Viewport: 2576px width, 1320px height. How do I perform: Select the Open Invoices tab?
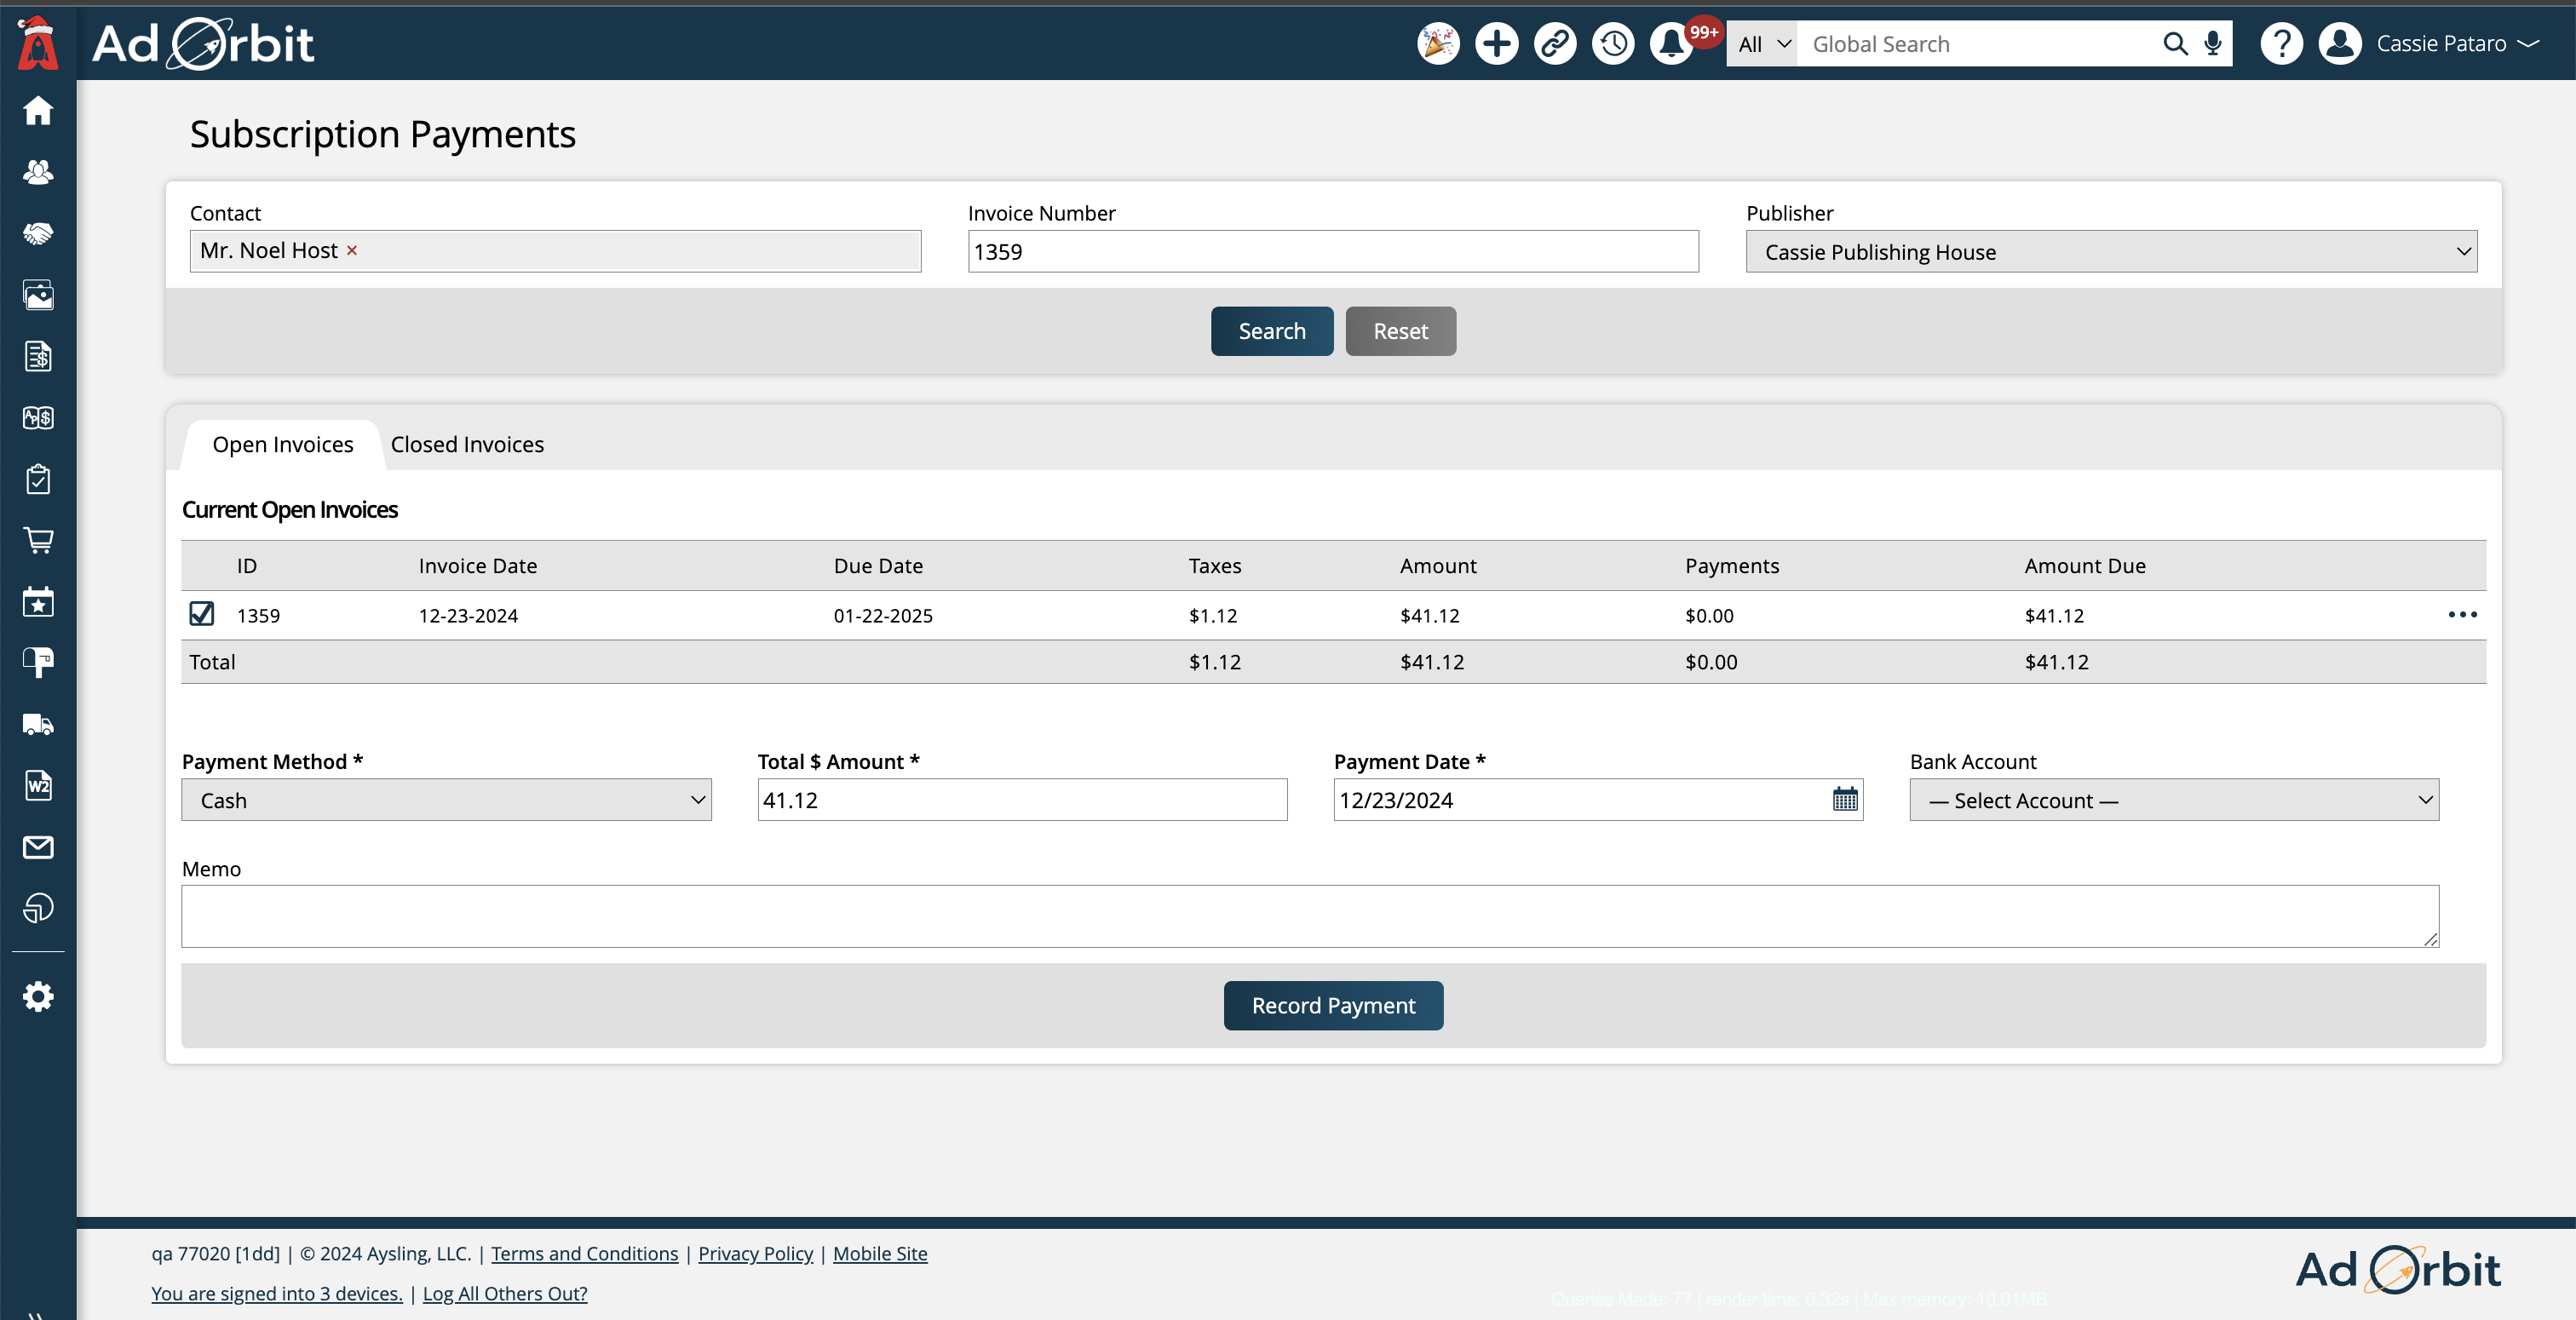point(283,444)
